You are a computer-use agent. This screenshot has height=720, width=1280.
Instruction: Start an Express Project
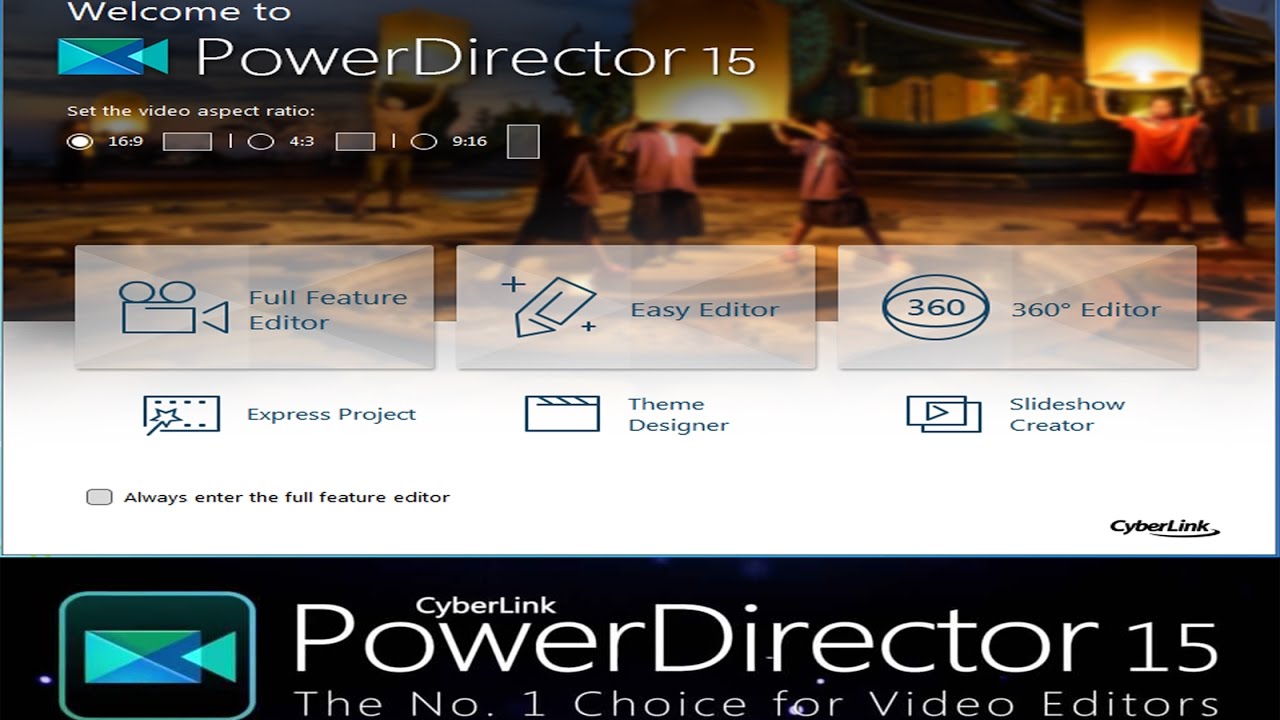click(x=280, y=414)
